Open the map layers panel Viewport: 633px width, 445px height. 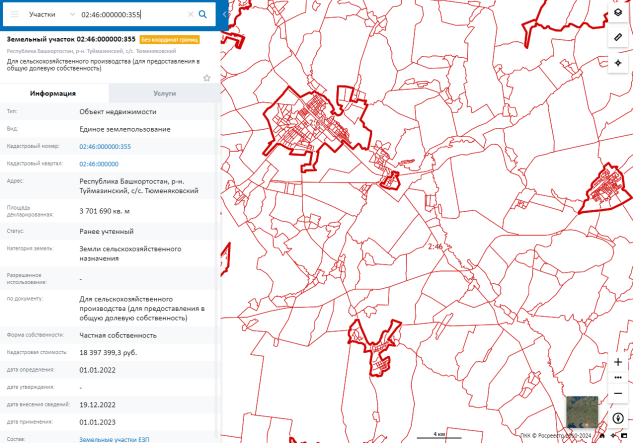(618, 12)
